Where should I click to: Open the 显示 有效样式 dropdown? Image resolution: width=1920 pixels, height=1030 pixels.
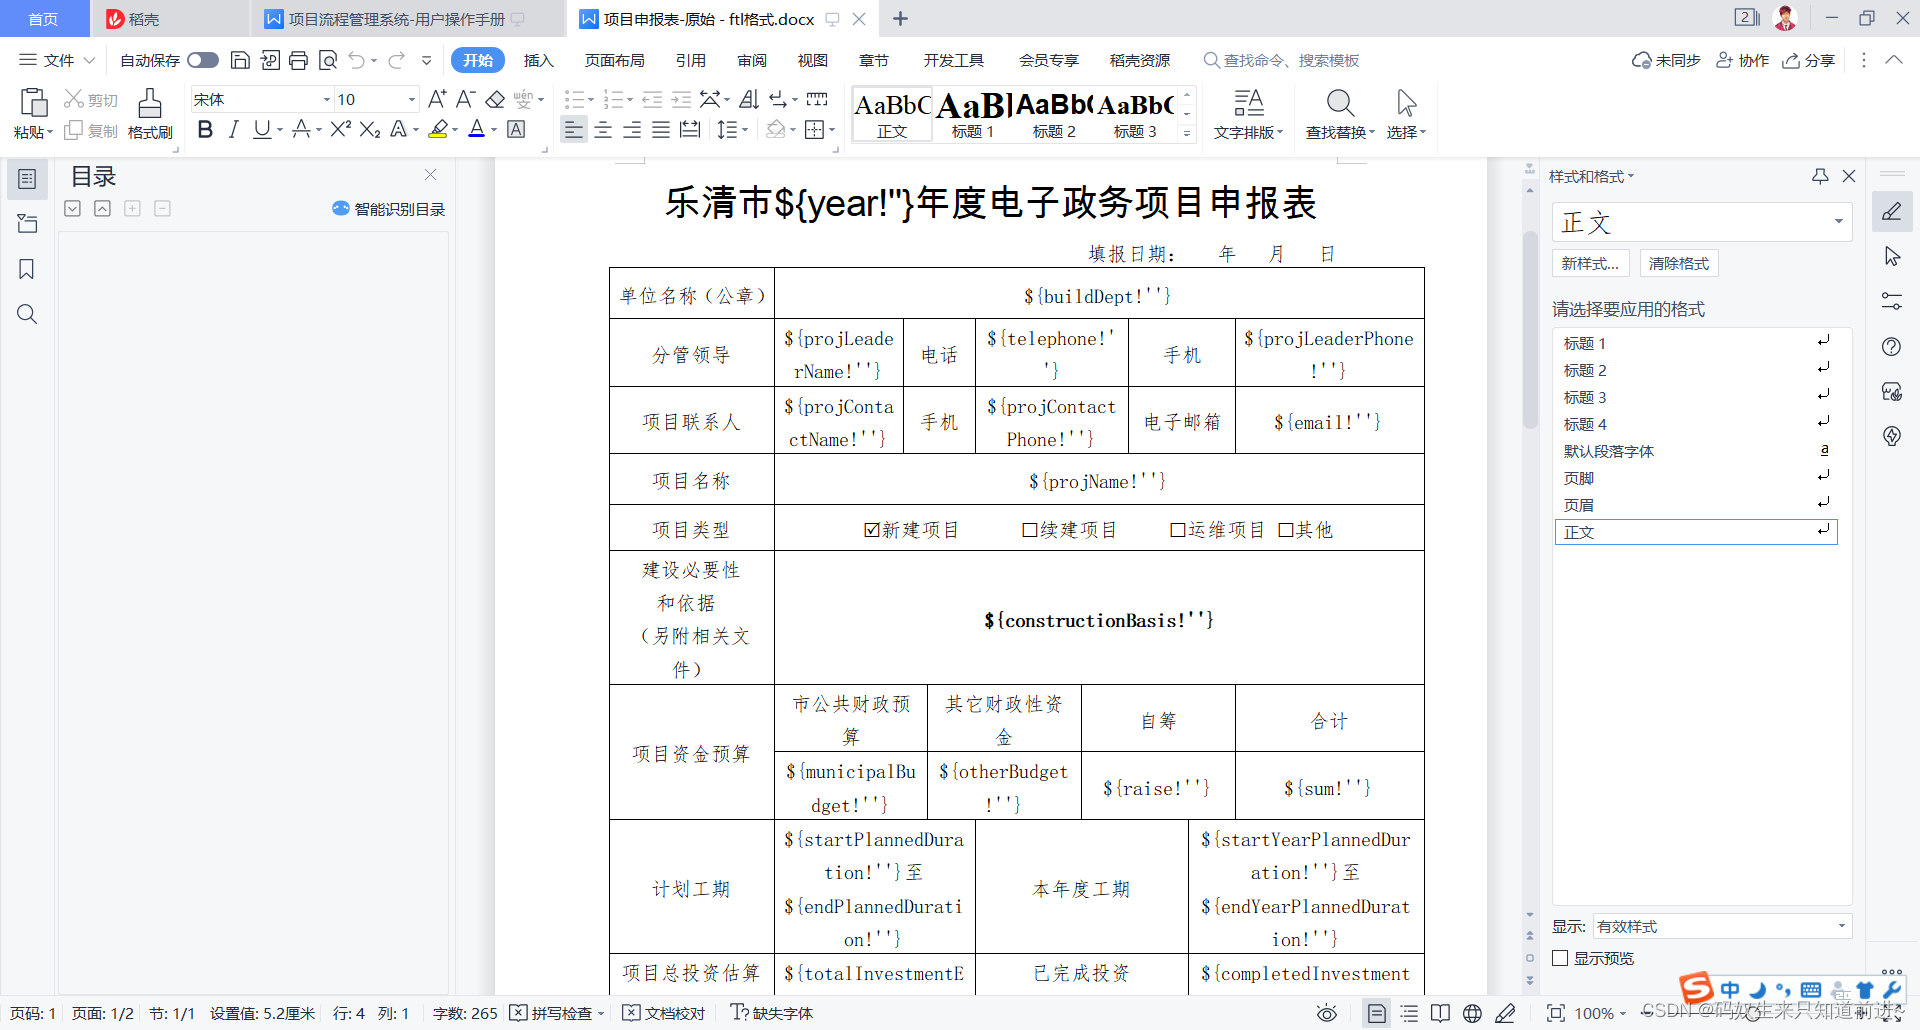click(1841, 926)
